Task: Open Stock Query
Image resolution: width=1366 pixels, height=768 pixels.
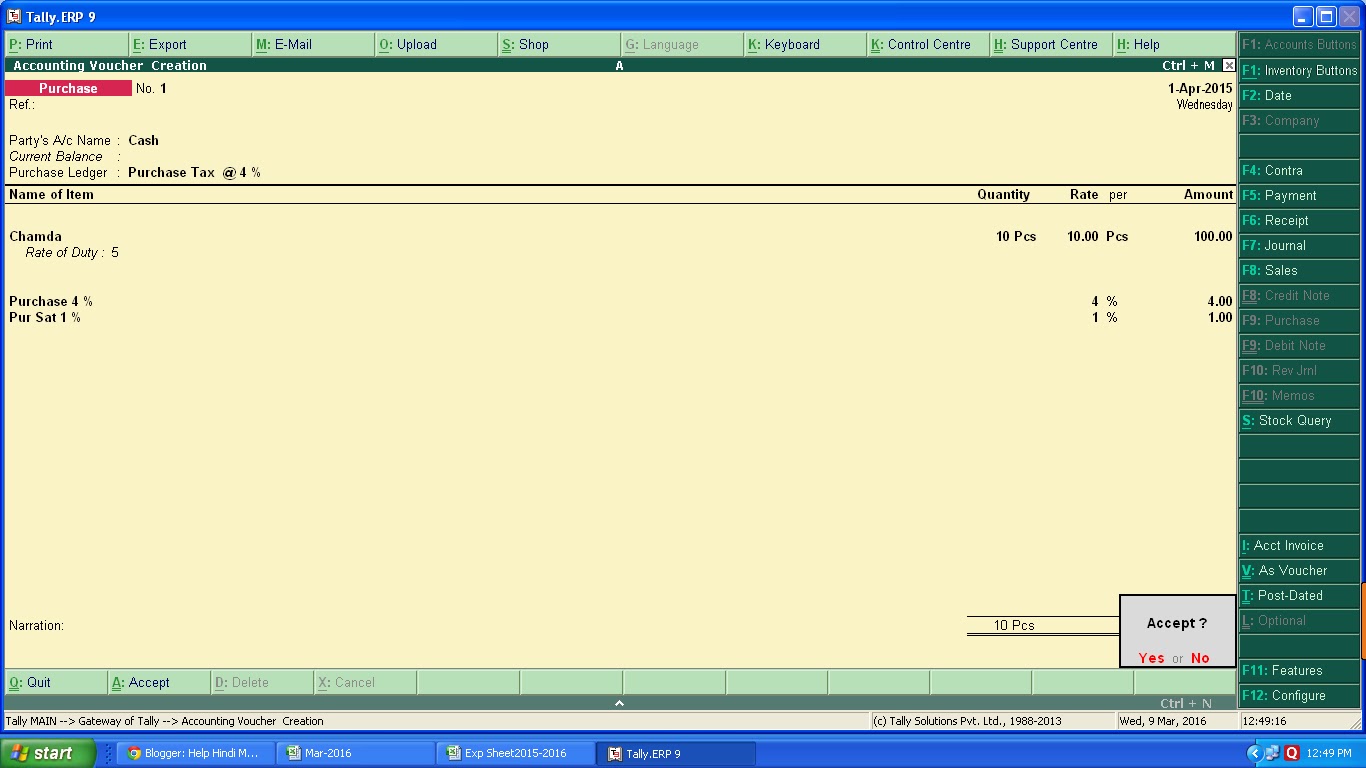Action: (1299, 420)
